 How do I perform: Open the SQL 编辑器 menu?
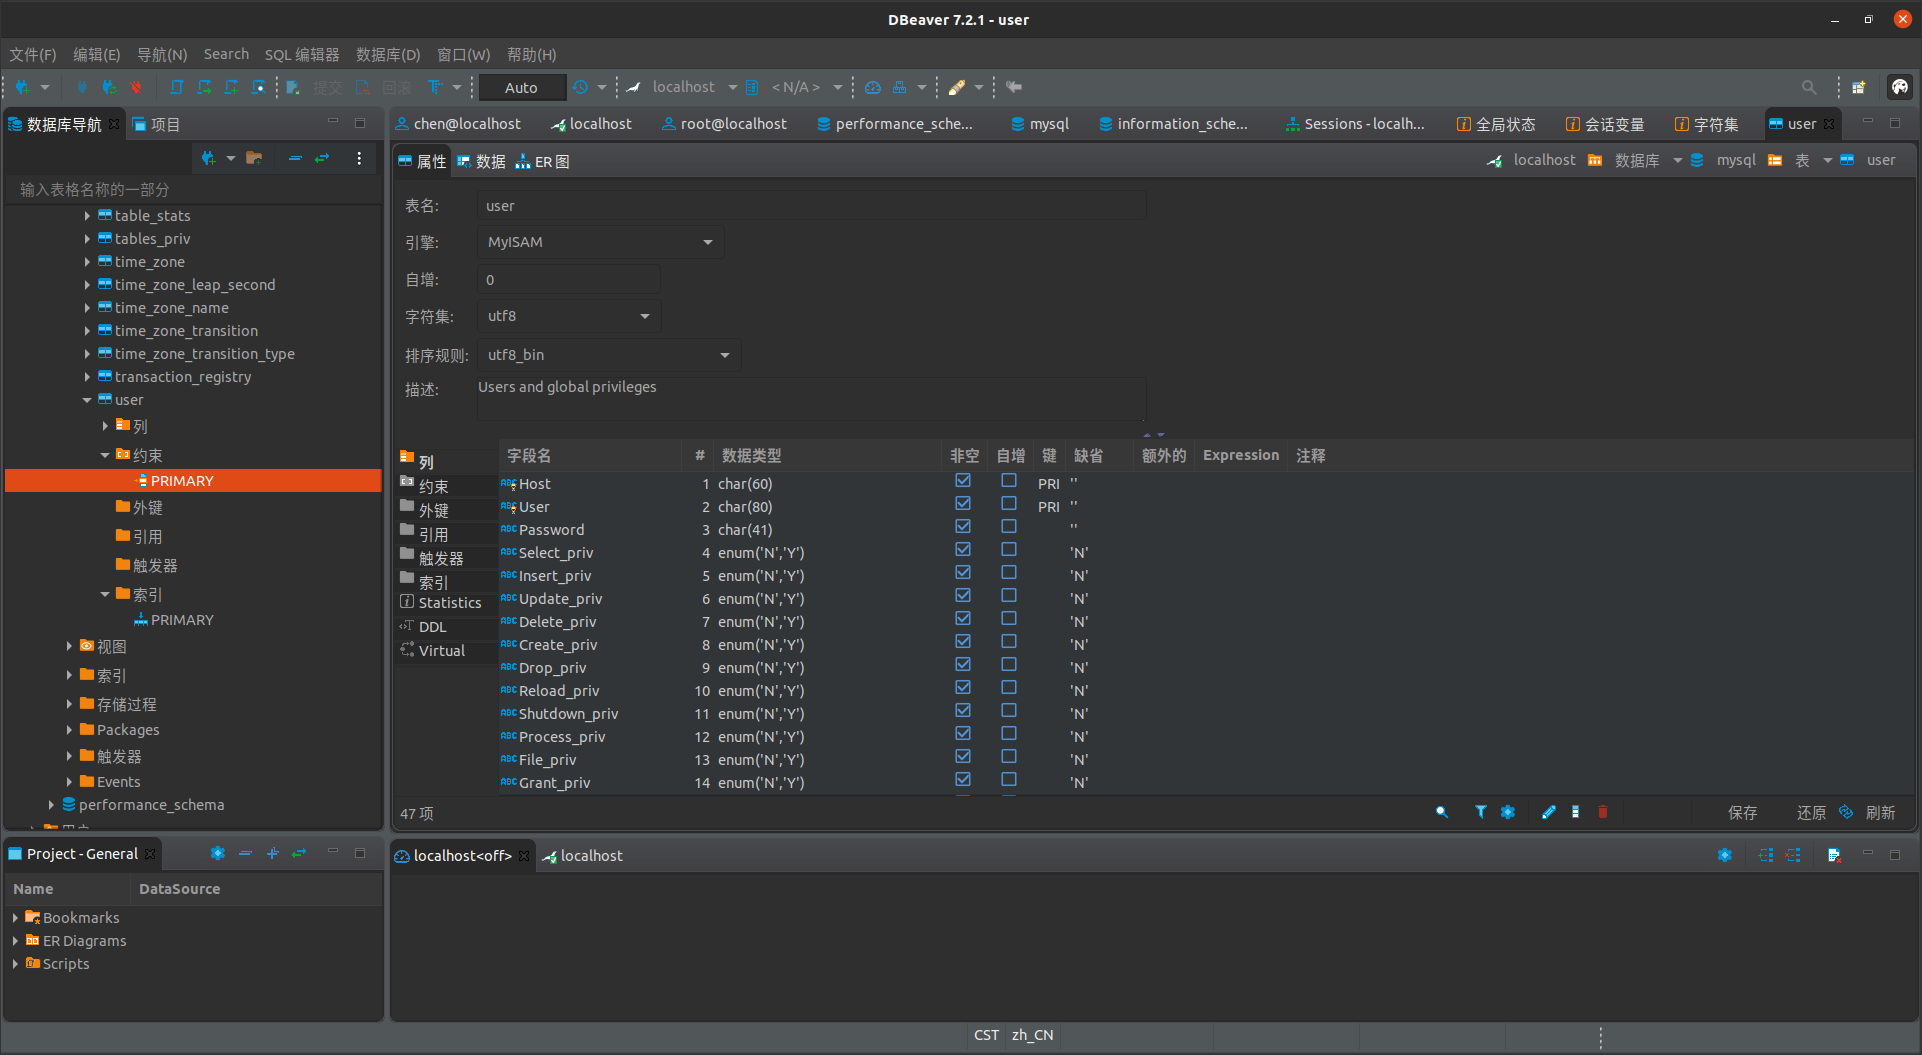[x=302, y=55]
